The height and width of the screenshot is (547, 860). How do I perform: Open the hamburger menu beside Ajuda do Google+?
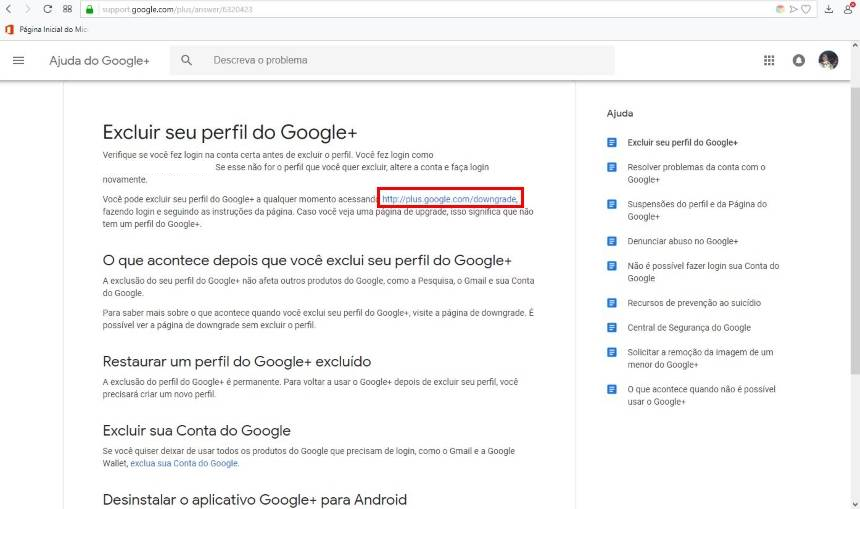19,60
